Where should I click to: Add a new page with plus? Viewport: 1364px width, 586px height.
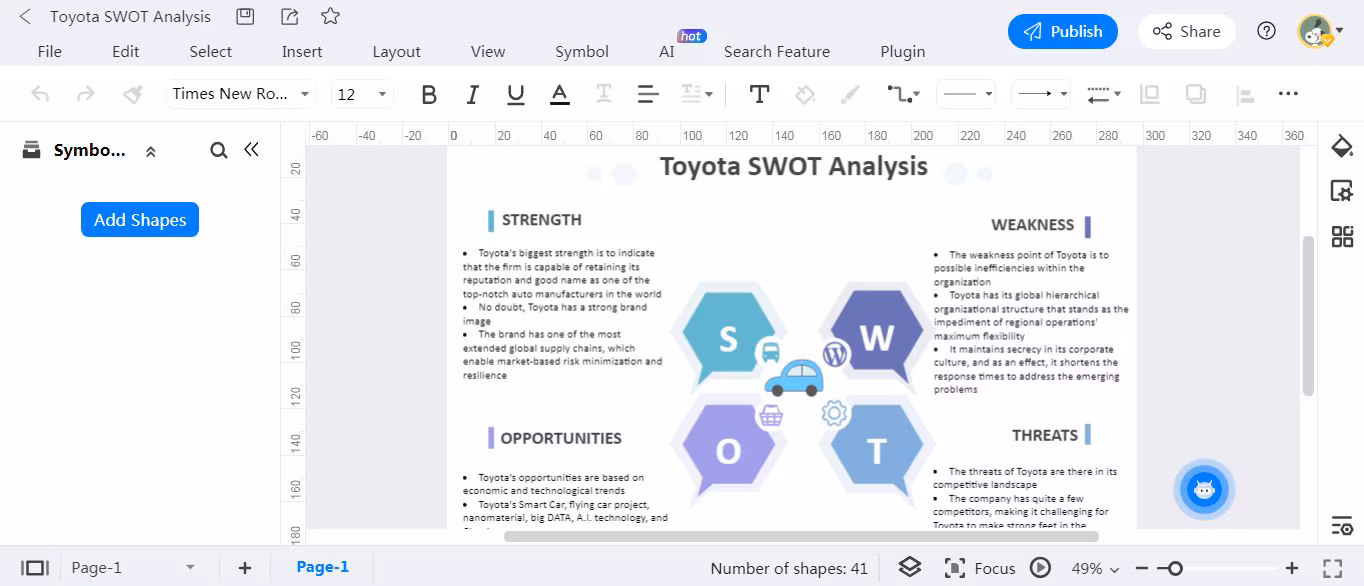coord(244,568)
